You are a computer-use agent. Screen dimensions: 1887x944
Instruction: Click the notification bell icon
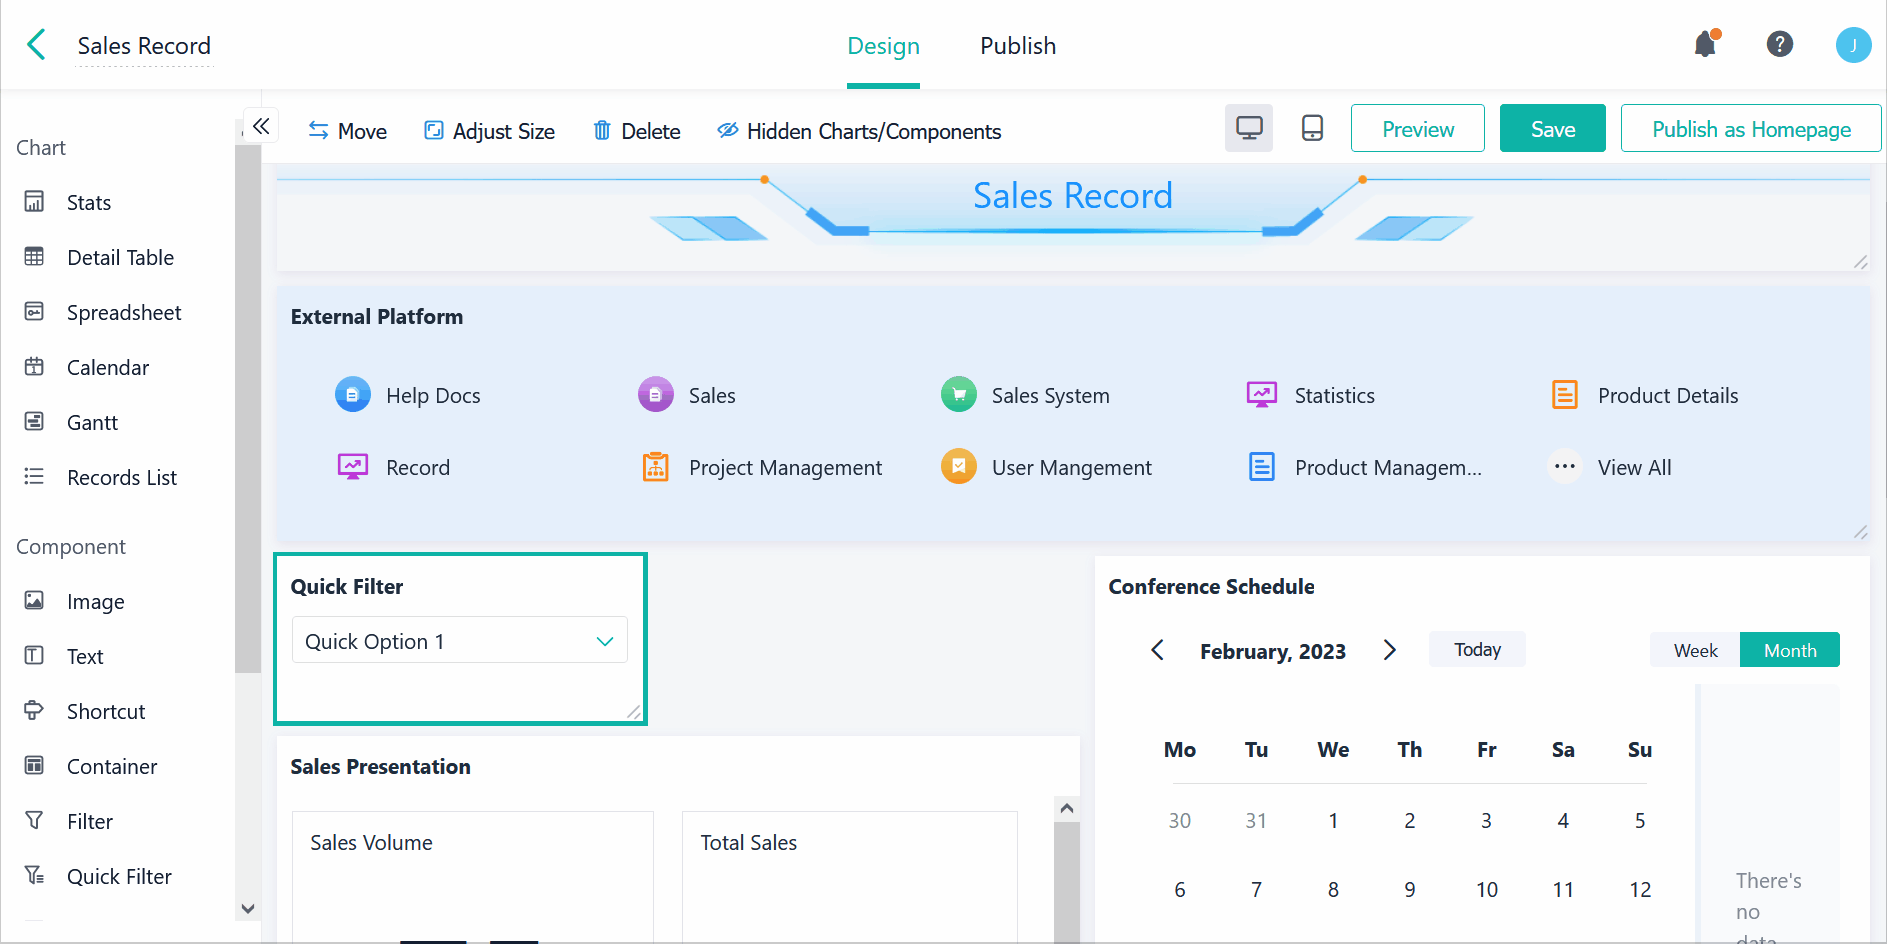coord(1705,45)
